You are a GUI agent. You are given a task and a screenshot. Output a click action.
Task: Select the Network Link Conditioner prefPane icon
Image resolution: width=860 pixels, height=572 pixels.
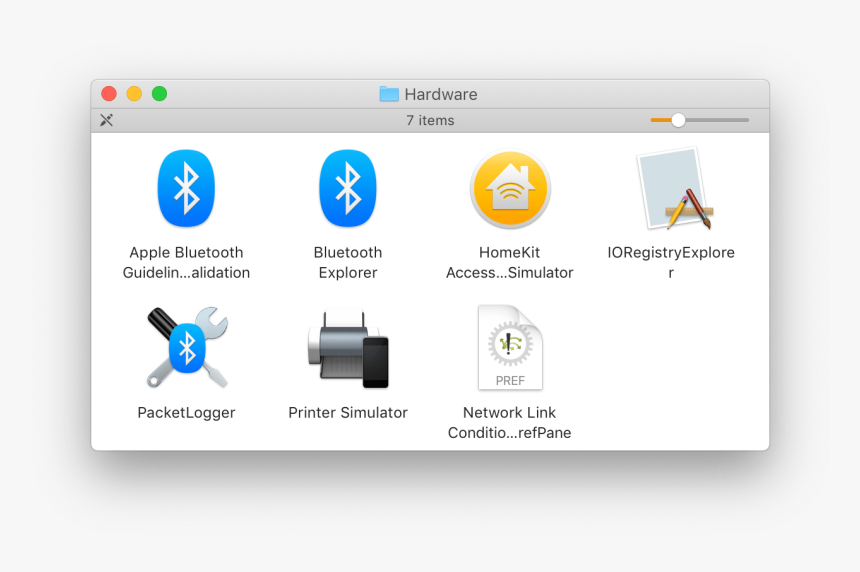tap(510, 348)
